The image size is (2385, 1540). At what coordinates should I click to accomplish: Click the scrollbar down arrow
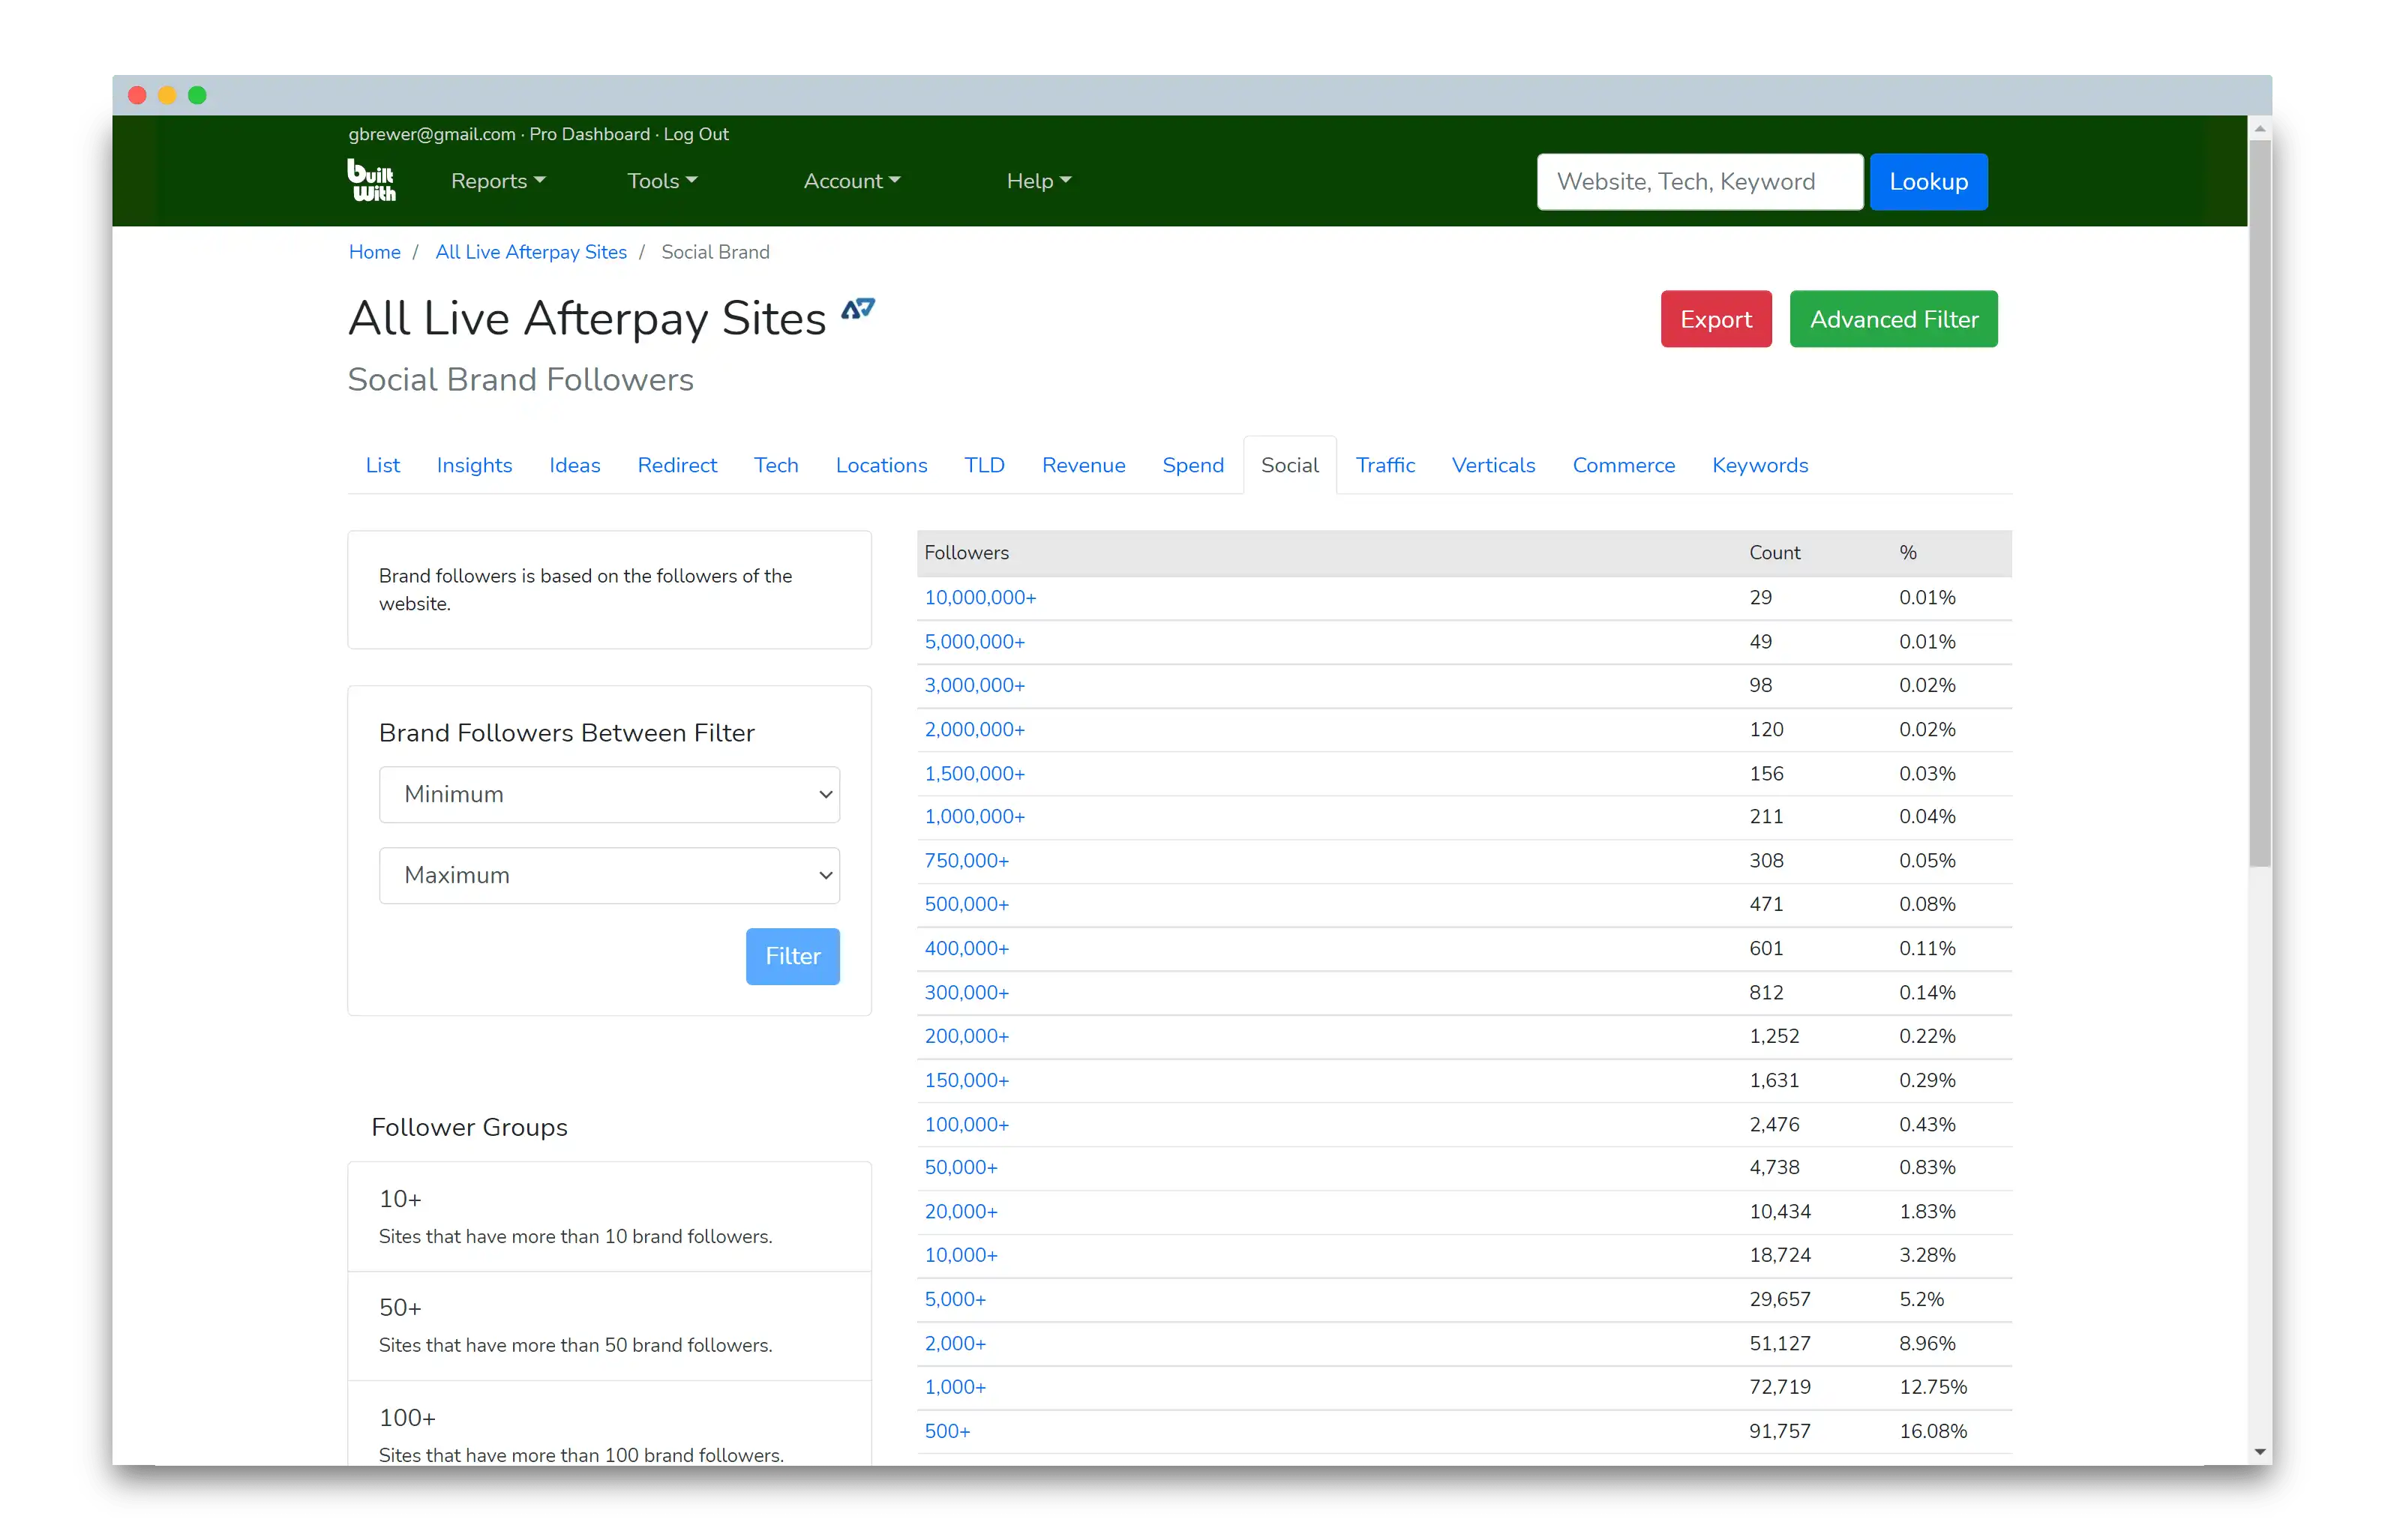2258,1452
